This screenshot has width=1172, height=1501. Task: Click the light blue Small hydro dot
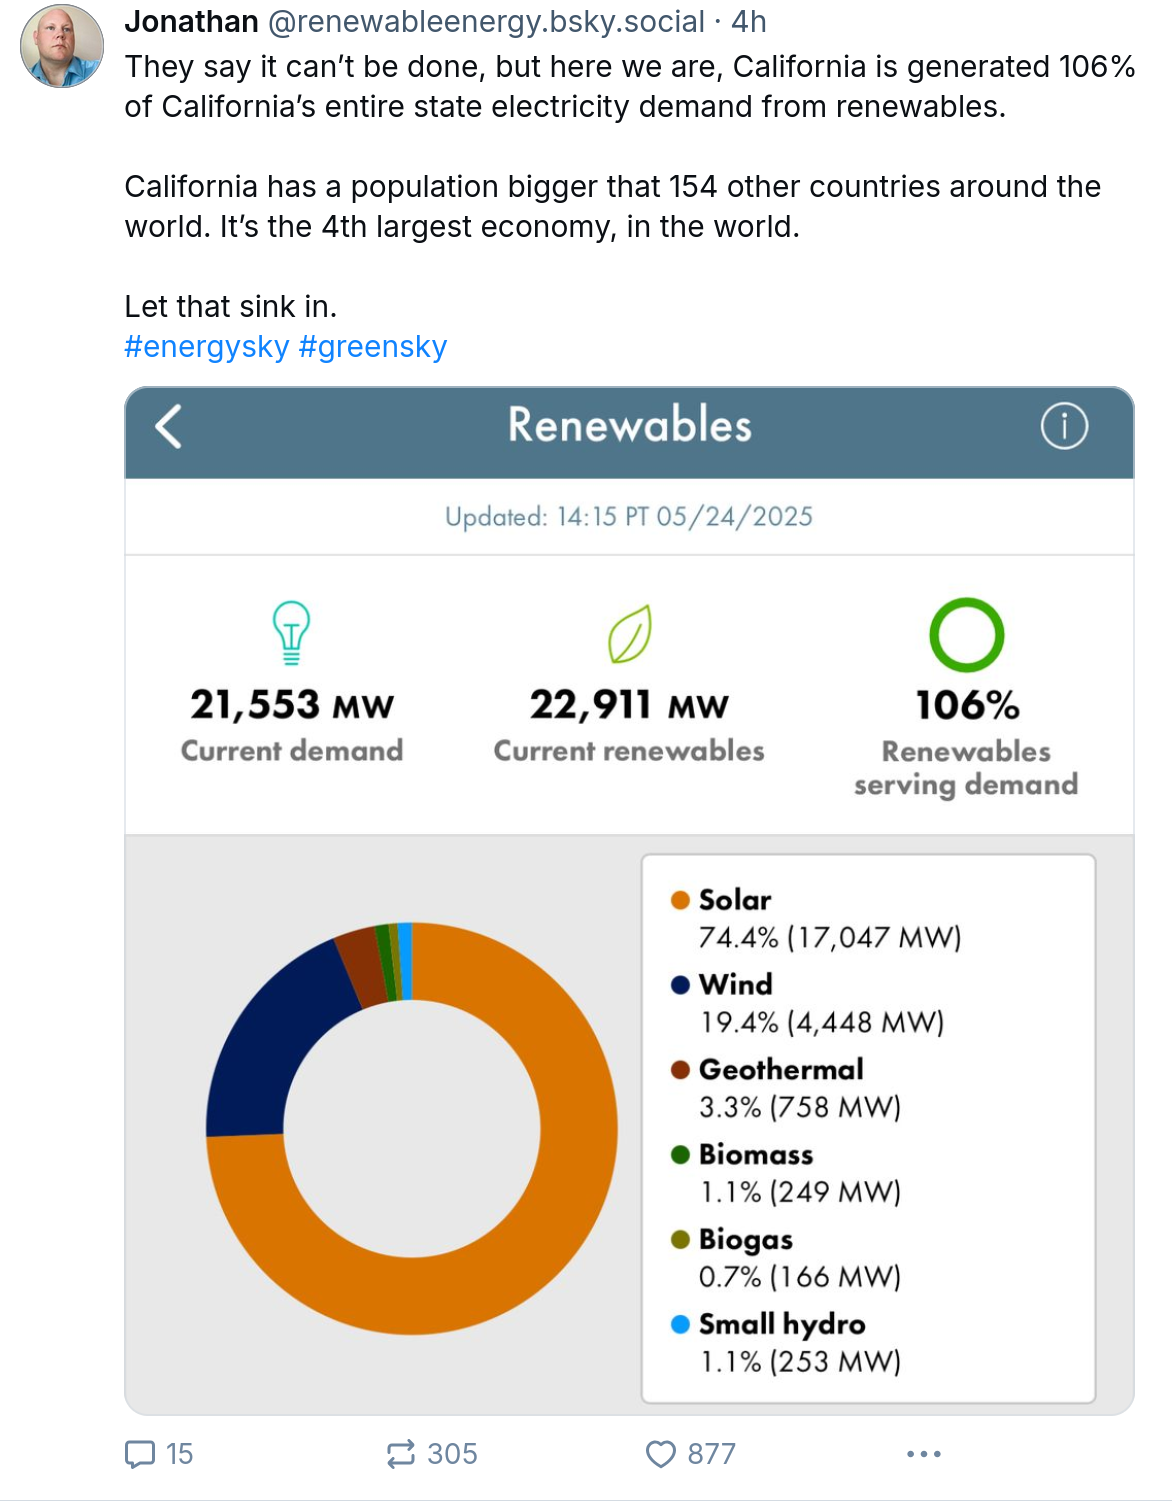pos(681,1324)
